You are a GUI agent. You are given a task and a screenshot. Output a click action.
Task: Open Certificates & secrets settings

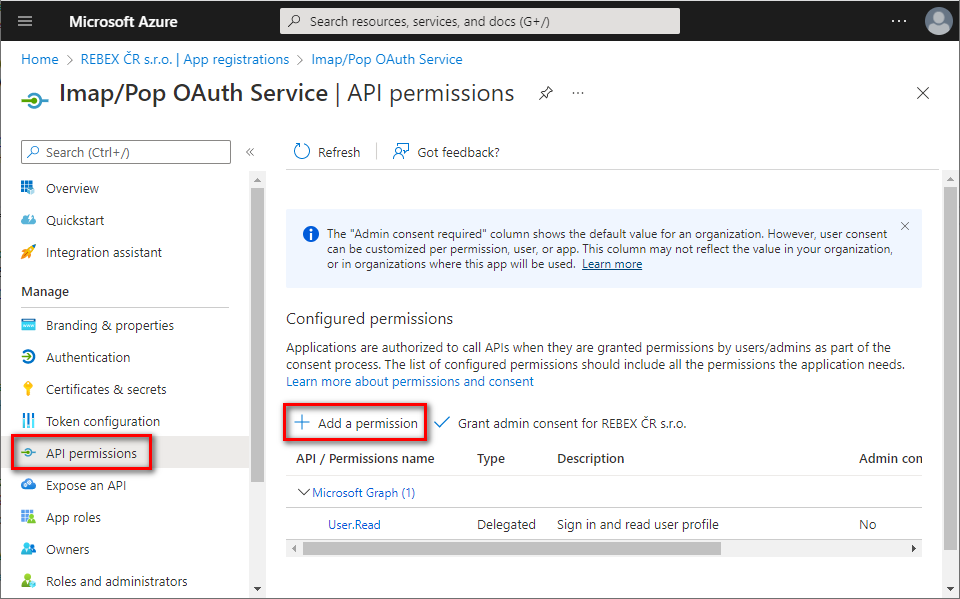click(x=103, y=389)
